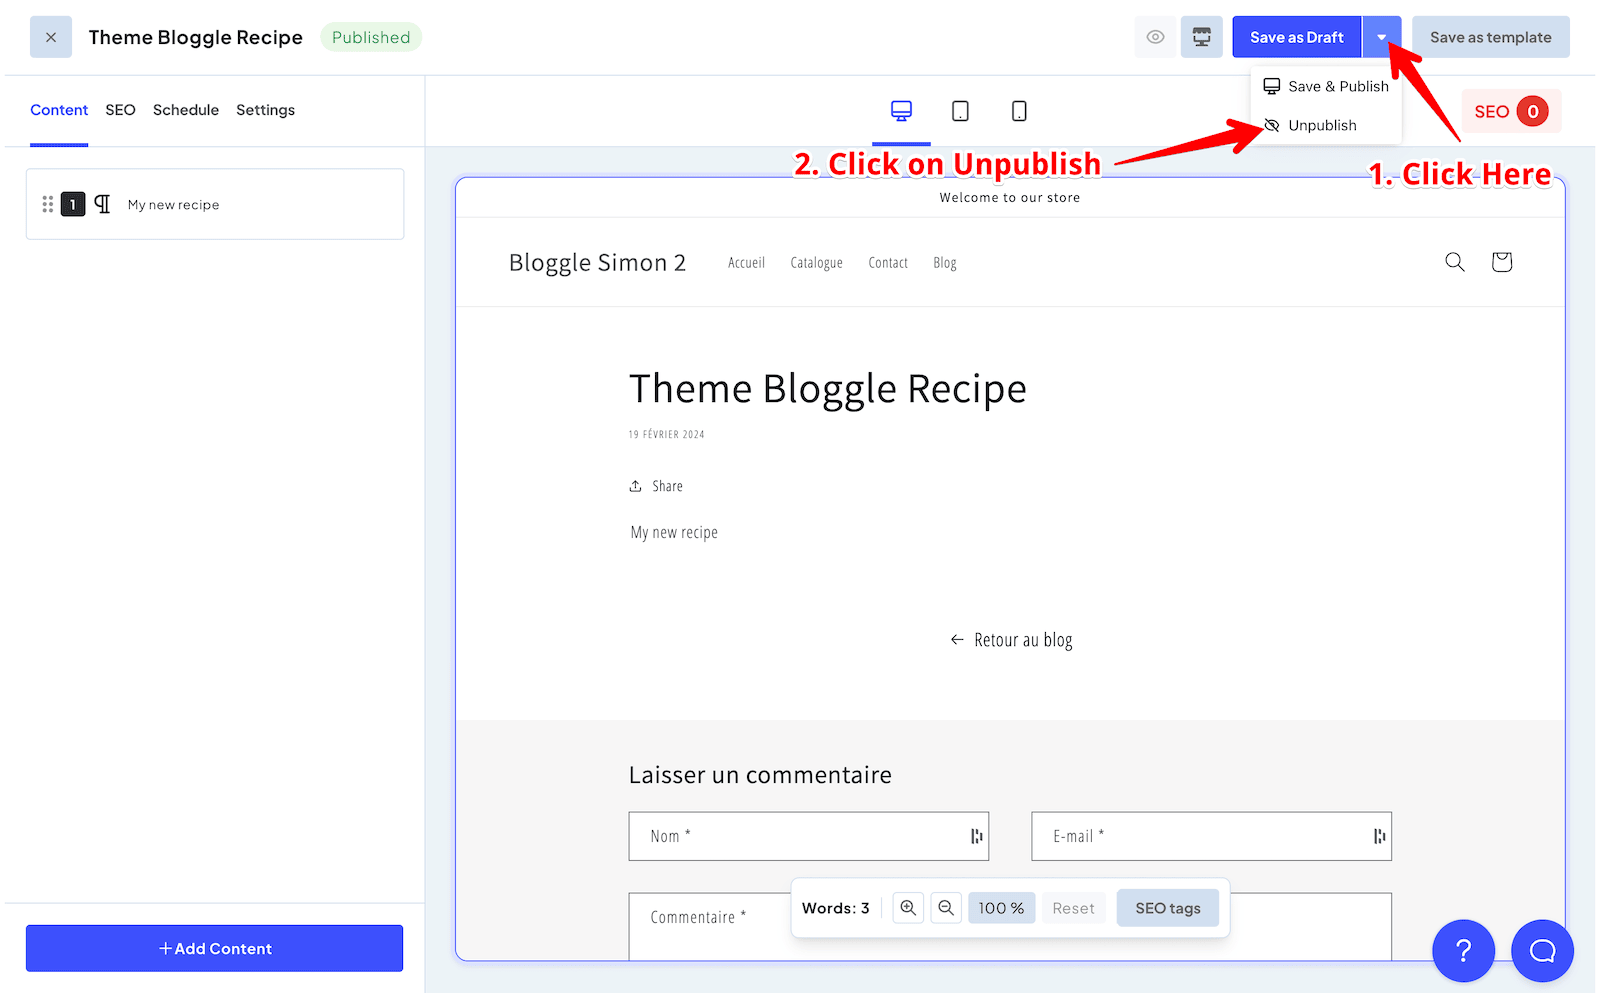Open the chat support bubble
This screenshot has height=993, width=1600.
click(1542, 951)
